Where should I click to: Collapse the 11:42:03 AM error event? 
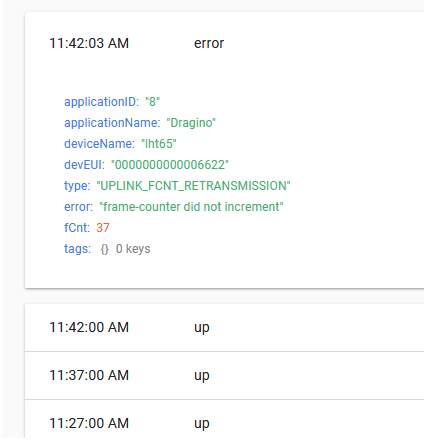(224, 43)
